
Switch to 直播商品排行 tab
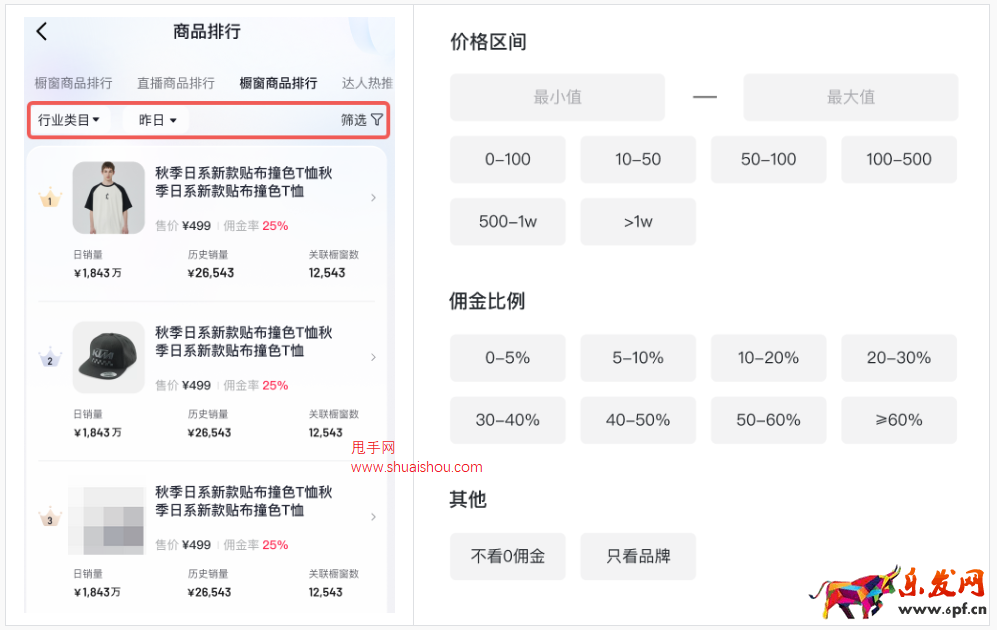pyautogui.click(x=176, y=83)
